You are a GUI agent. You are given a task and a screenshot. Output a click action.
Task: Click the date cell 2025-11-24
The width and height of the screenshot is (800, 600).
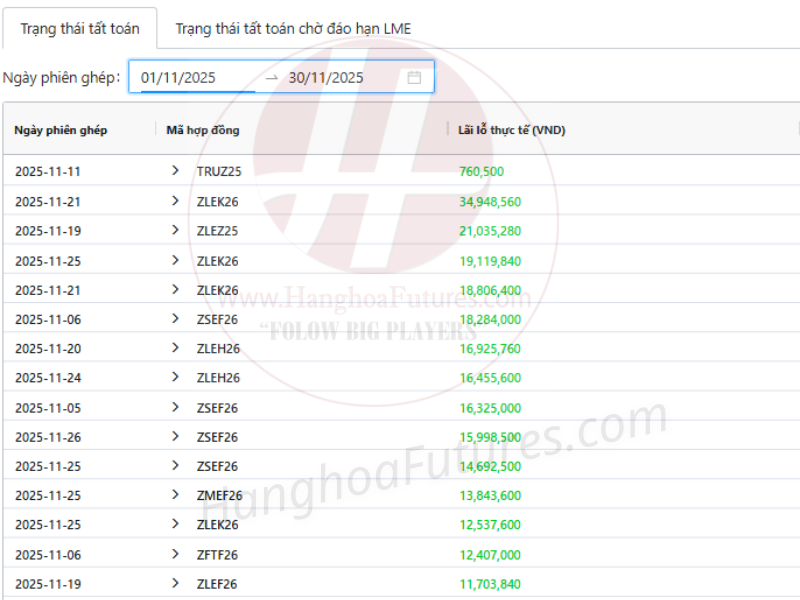[x=48, y=378]
